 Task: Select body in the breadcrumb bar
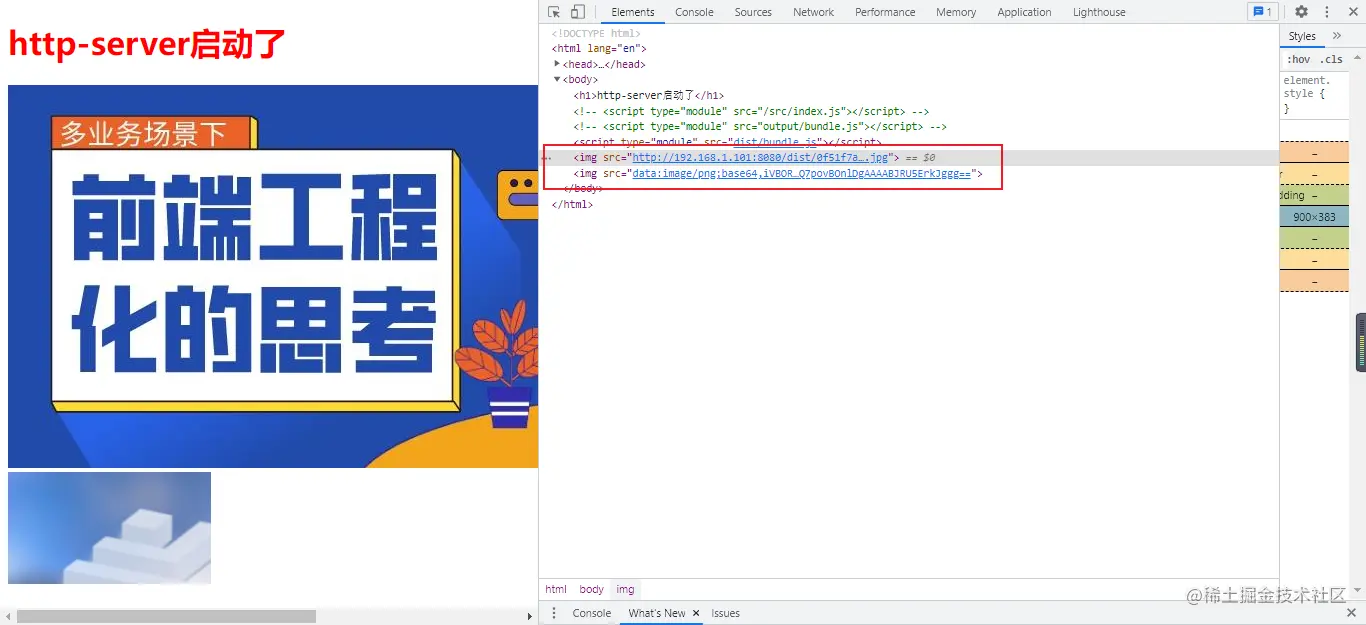(592, 590)
